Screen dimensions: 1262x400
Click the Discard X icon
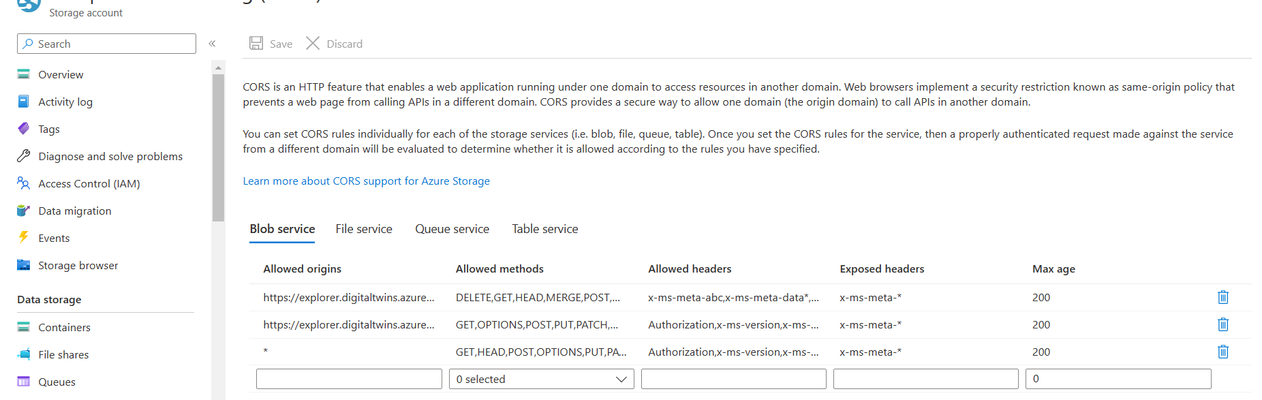point(313,43)
